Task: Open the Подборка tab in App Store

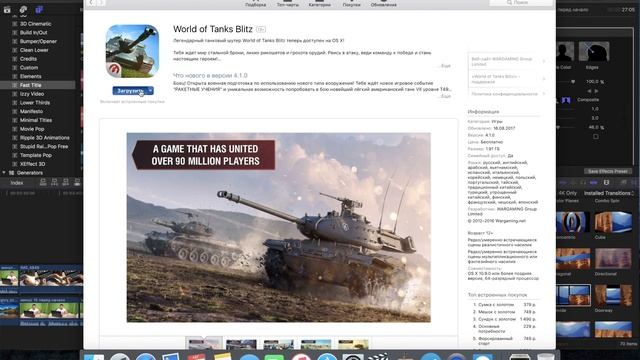Action: pyautogui.click(x=256, y=4)
